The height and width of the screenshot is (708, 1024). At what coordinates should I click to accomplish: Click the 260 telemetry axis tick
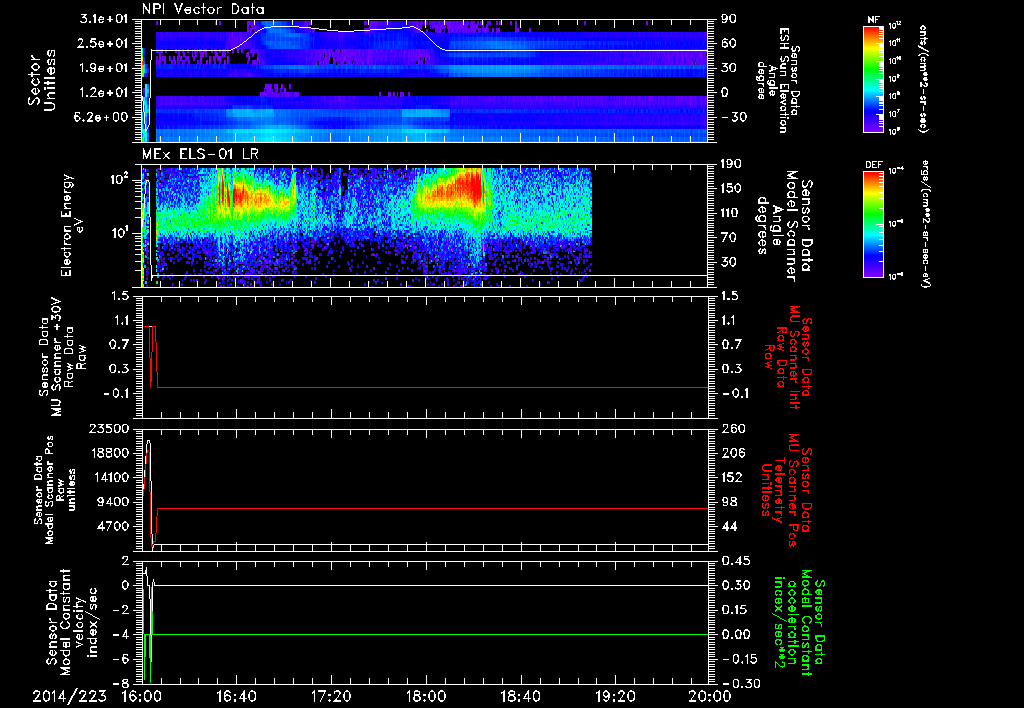point(734,429)
